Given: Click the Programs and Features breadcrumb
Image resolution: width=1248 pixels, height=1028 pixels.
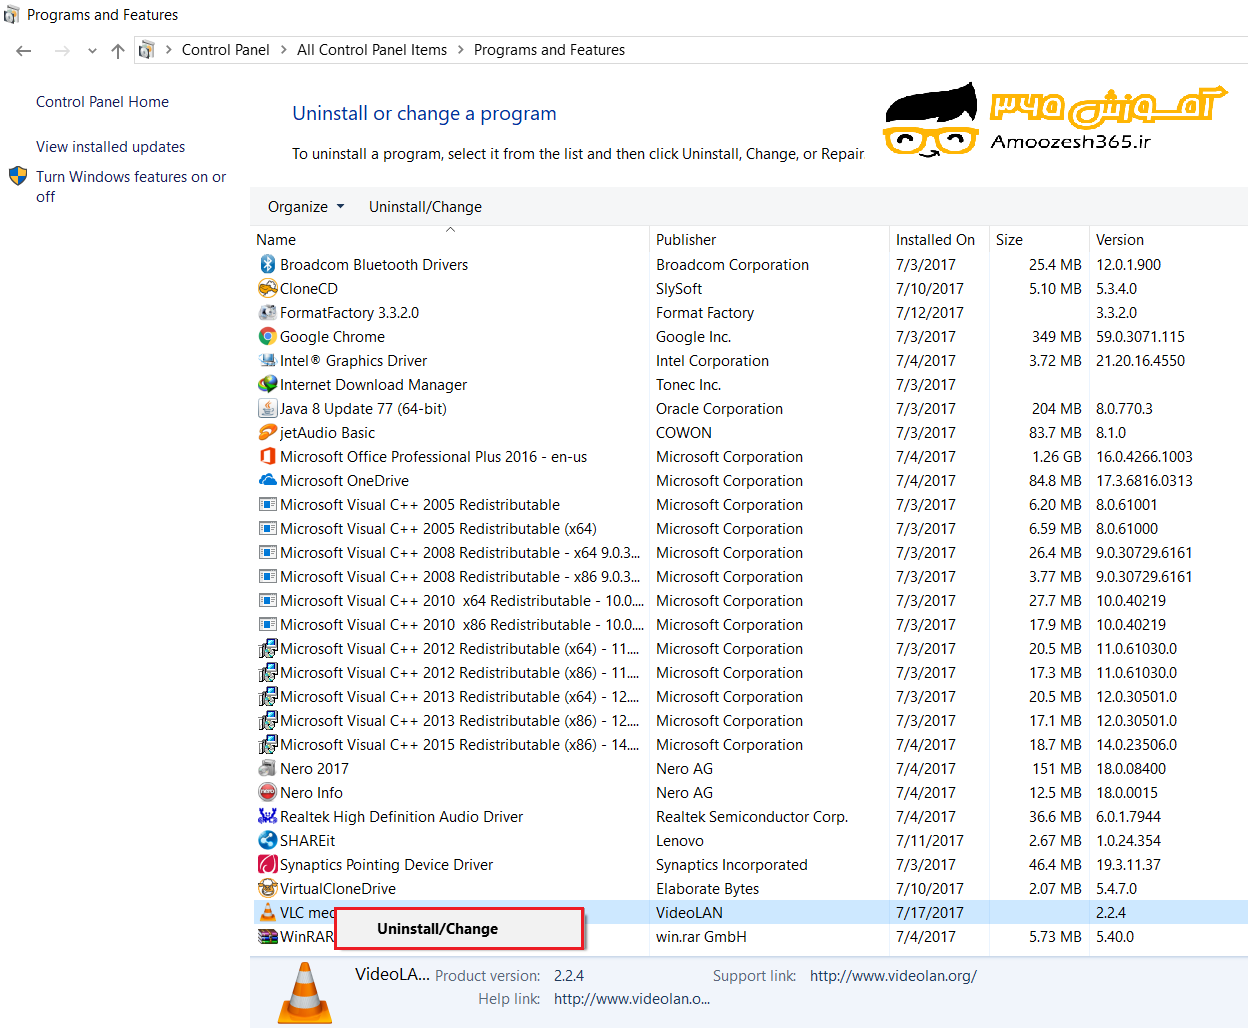Looking at the screenshot, I should [549, 50].
